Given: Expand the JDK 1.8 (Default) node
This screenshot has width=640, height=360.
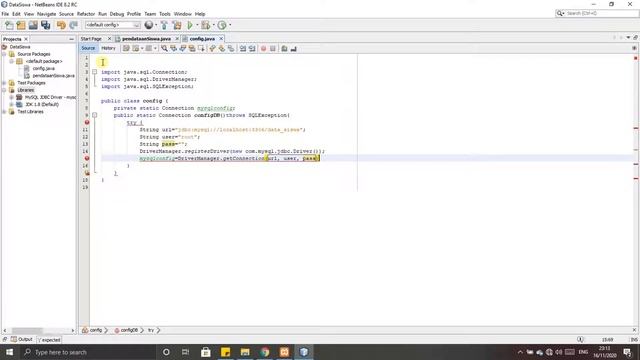Looking at the screenshot, I should coord(11,104).
